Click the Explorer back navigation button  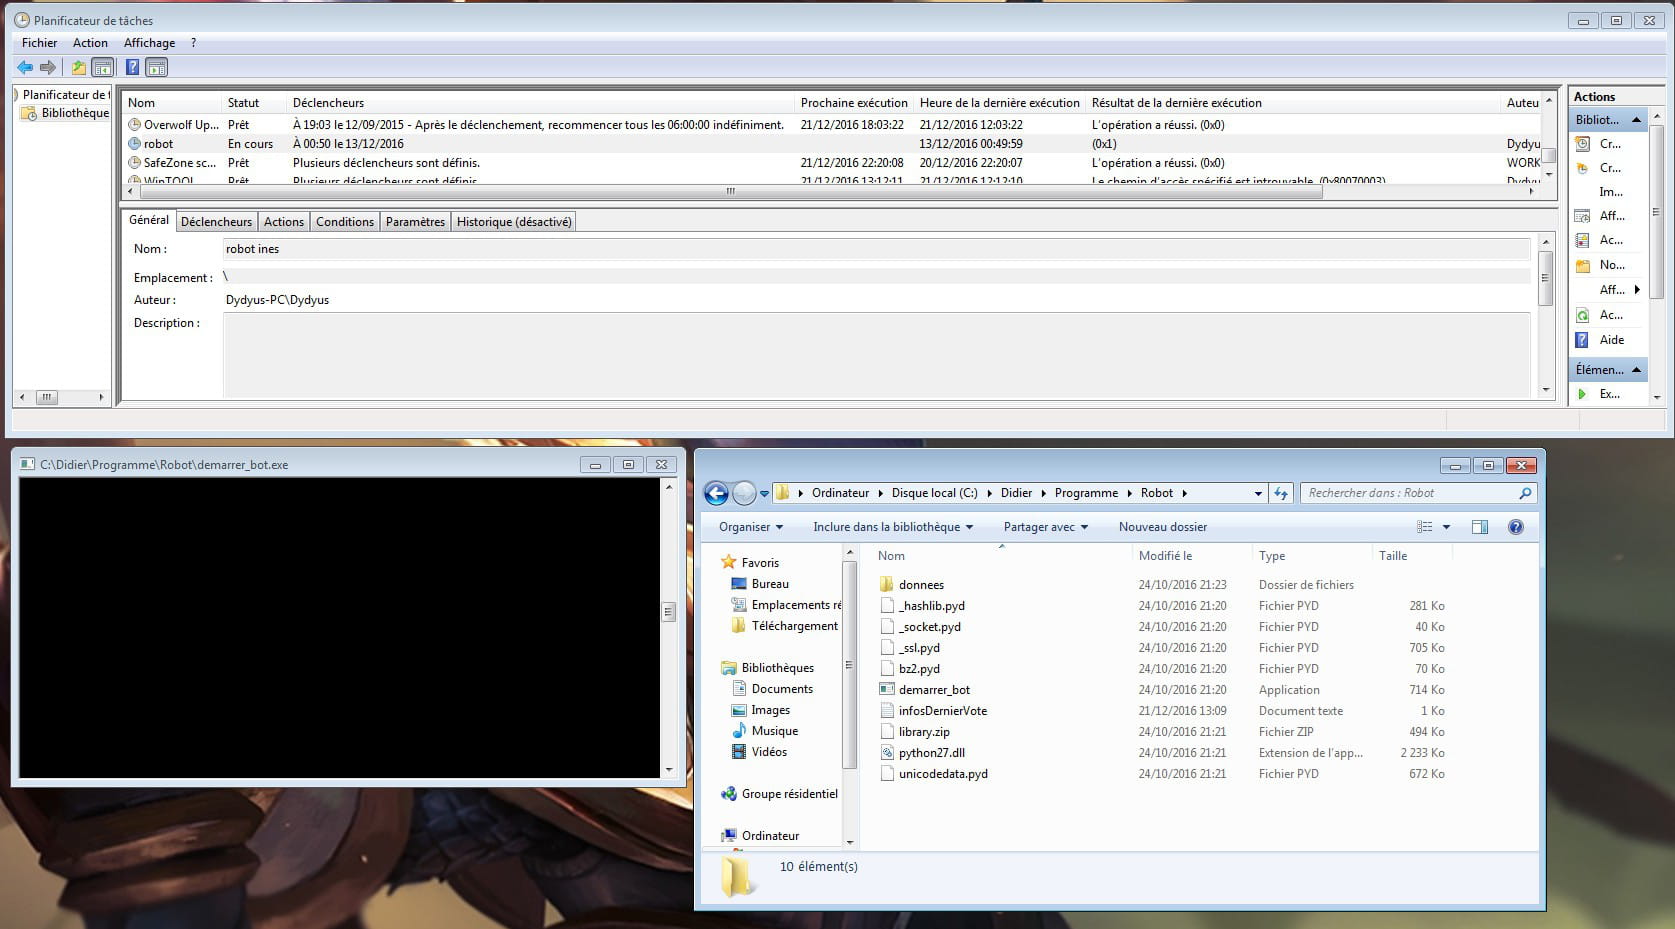click(x=716, y=493)
